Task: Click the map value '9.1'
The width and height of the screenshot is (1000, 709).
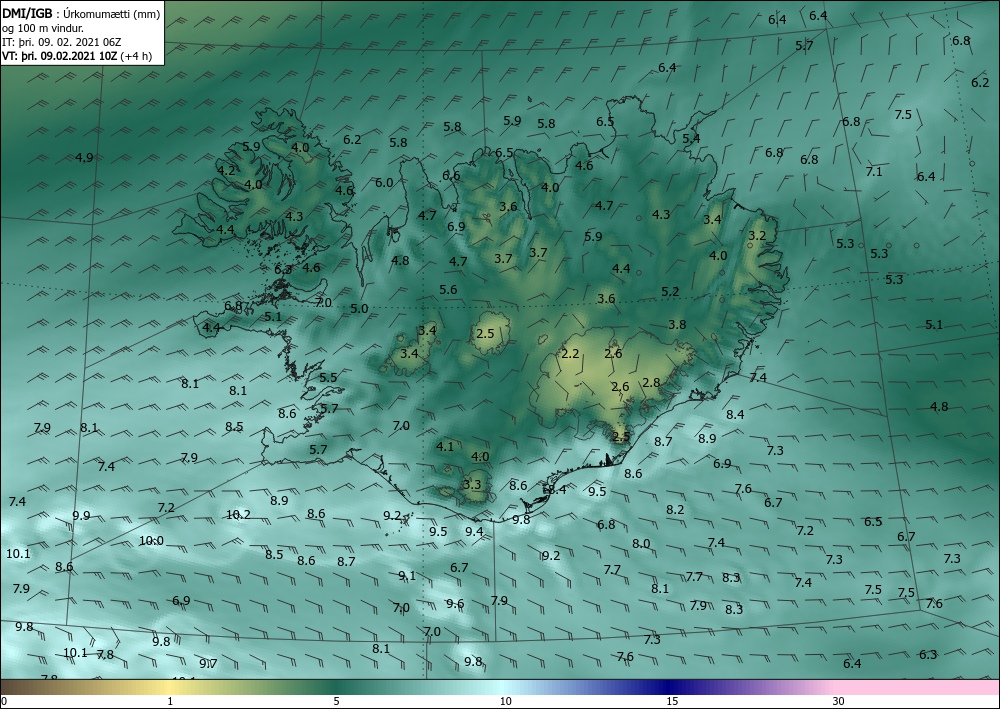Action: pyautogui.click(x=407, y=576)
